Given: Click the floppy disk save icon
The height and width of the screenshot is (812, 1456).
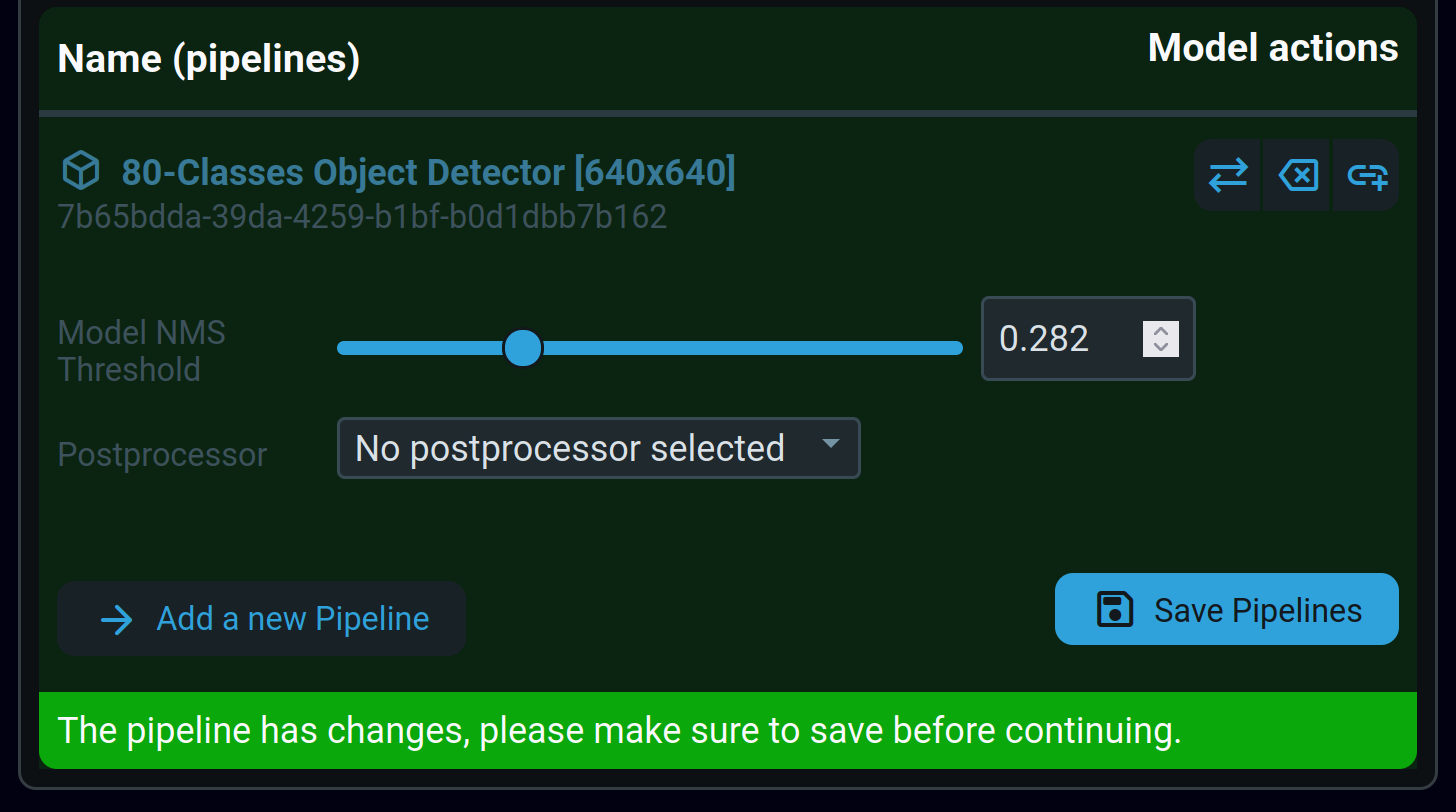Looking at the screenshot, I should [1115, 609].
